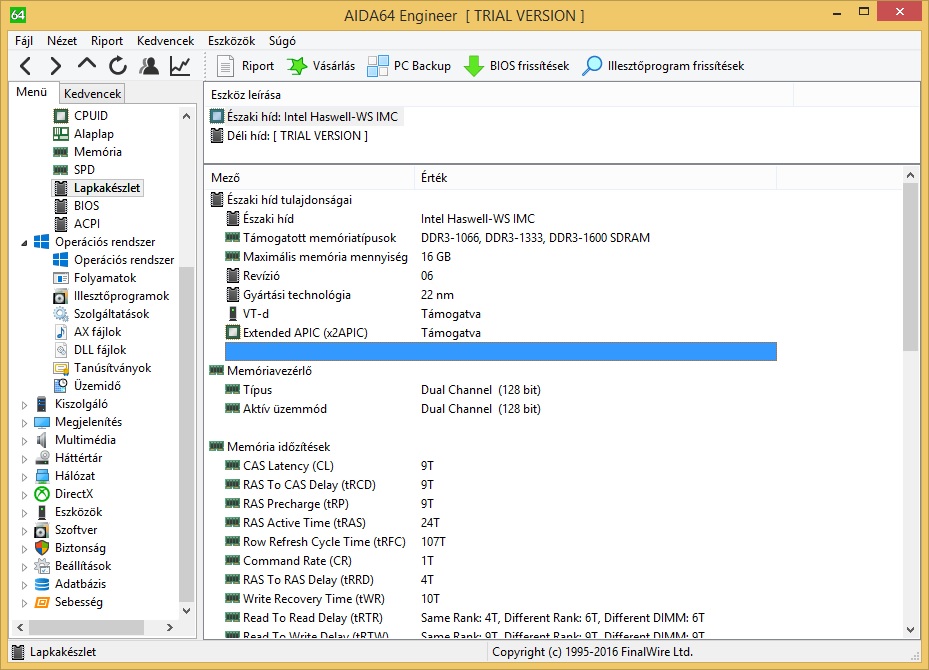Select the CAS Latency (CL) row
The height and width of the screenshot is (670, 929).
pos(501,466)
